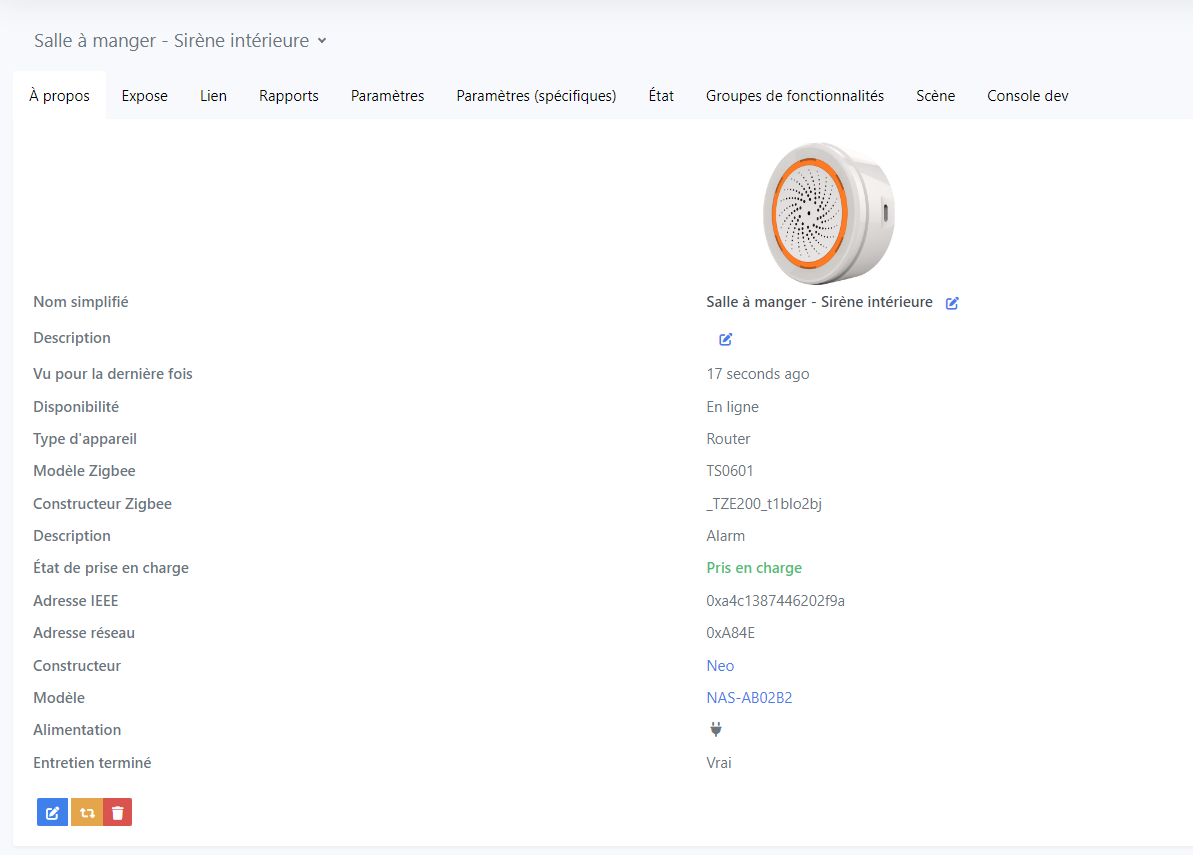1193x855 pixels.
Task: Select the Paramètres tab
Action: click(387, 96)
